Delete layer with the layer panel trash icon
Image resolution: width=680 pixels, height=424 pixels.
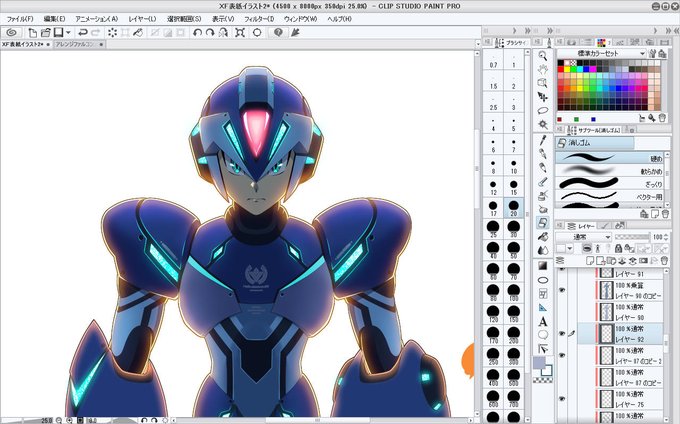coord(664,261)
